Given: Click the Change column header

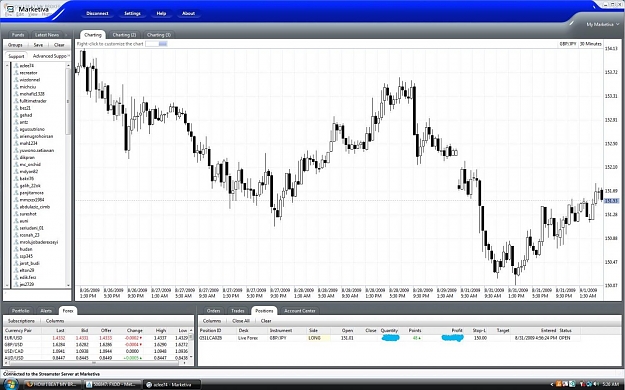Looking at the screenshot, I should pos(134,331).
